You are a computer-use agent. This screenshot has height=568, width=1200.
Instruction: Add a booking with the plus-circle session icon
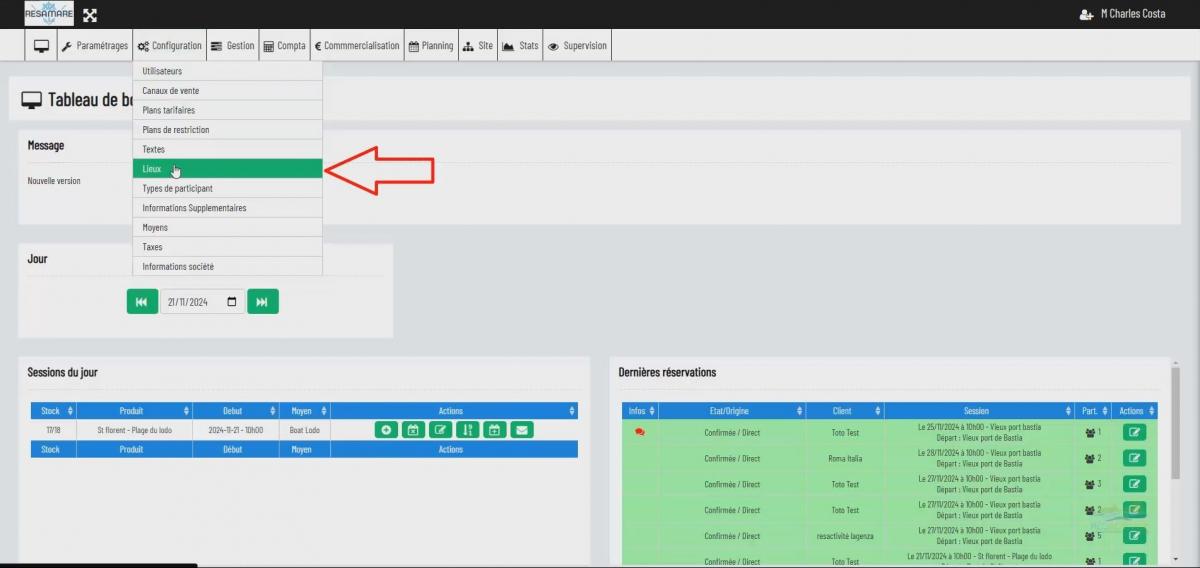tap(387, 430)
